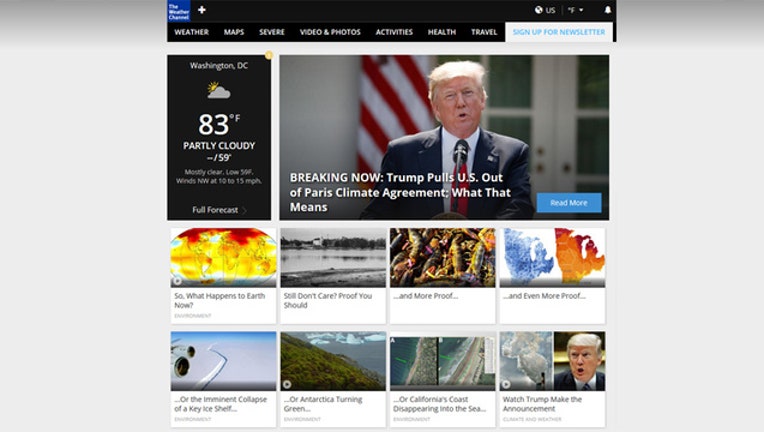
Task: Play the Trump announcement video
Action: [x=506, y=384]
